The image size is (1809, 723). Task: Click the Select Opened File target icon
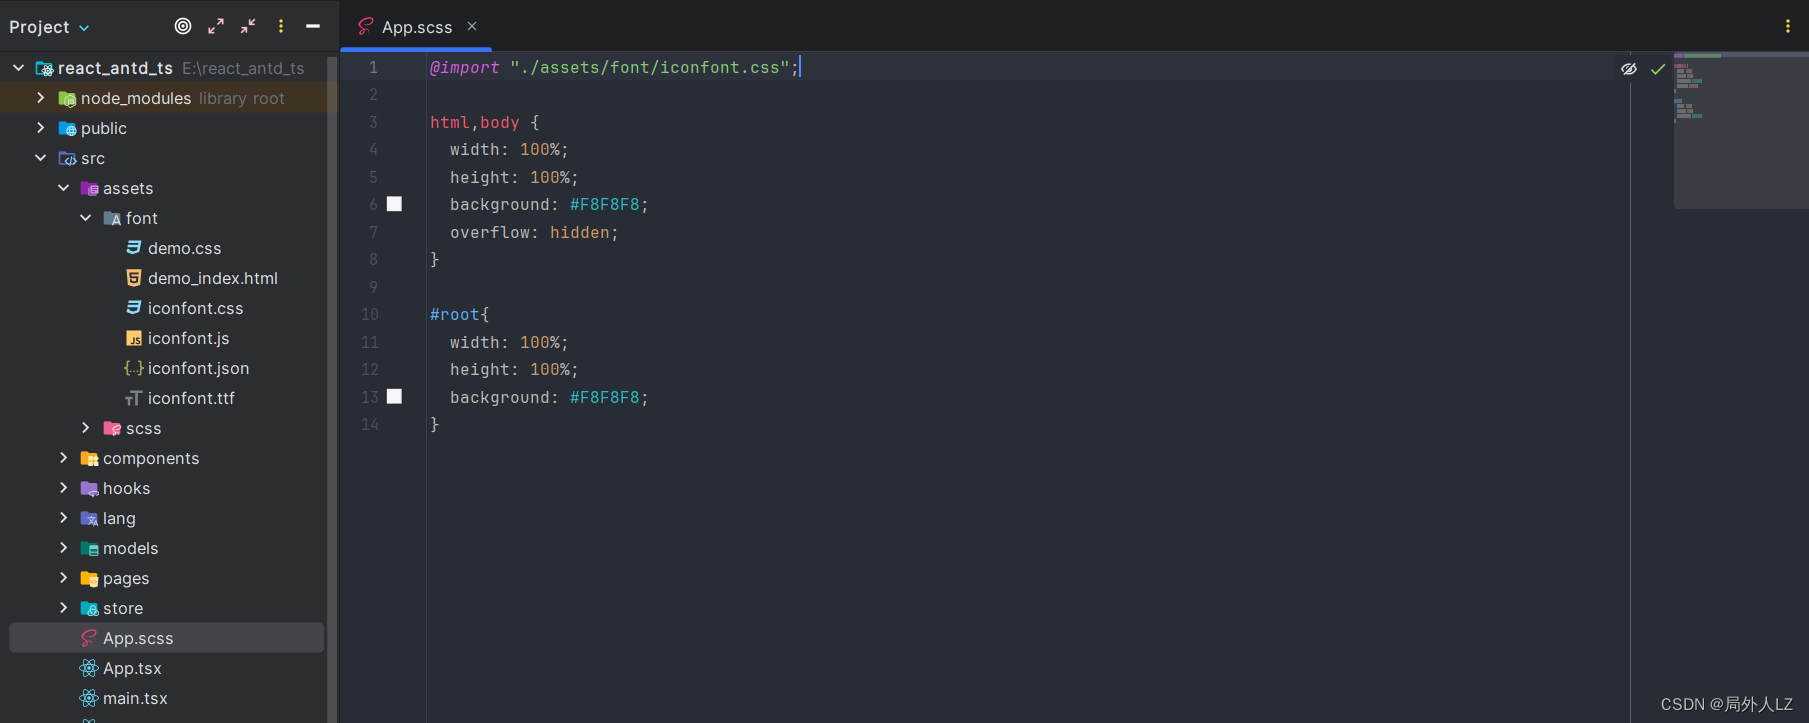click(183, 27)
